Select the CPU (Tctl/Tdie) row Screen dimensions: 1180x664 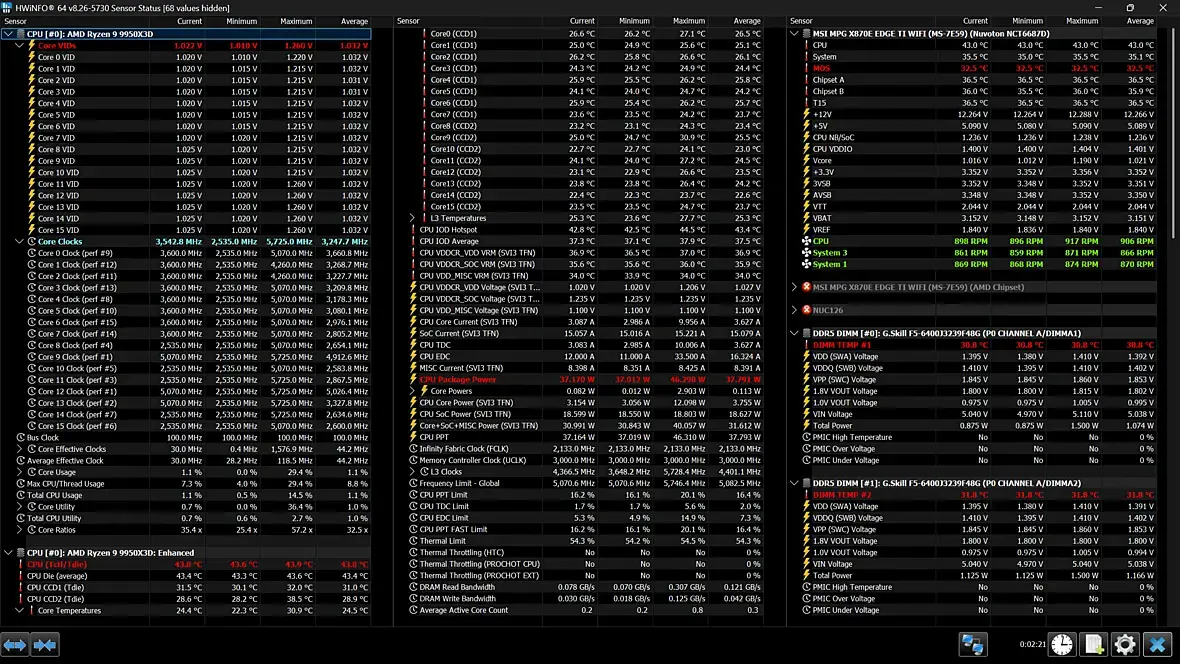click(187, 565)
